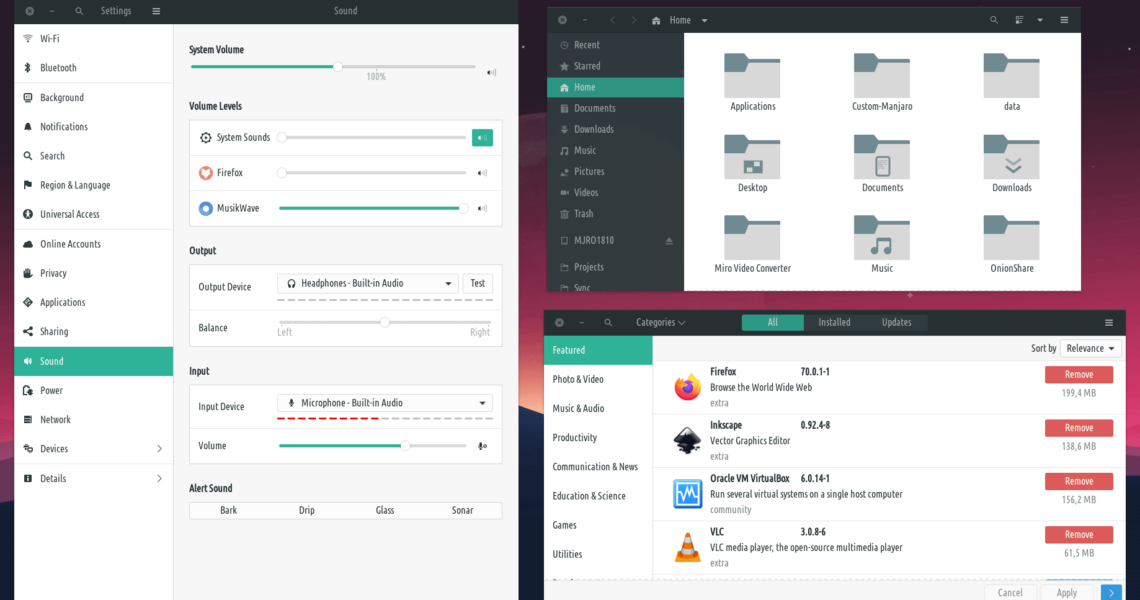
Task: Click the search icon in Settings header
Action: (79, 11)
